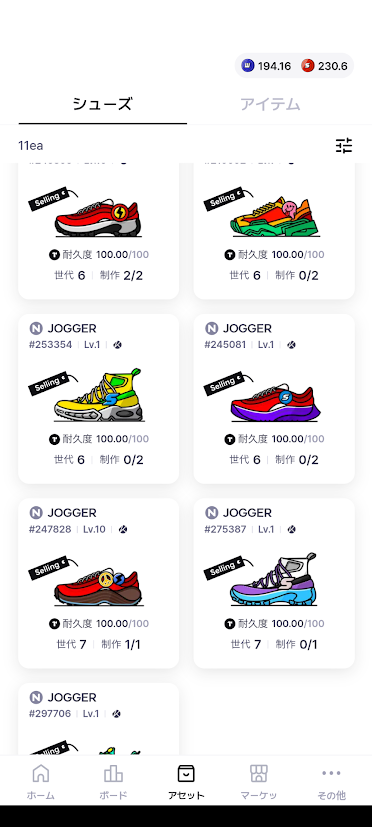The image size is (372, 827).
Task: Open JOGGER #247828 Lv.10 shoe card
Action: click(x=99, y=583)
